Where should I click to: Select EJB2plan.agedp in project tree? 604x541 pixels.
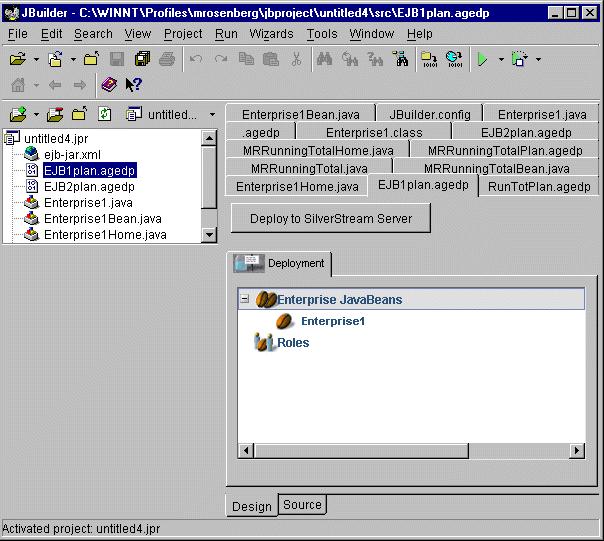(89, 187)
